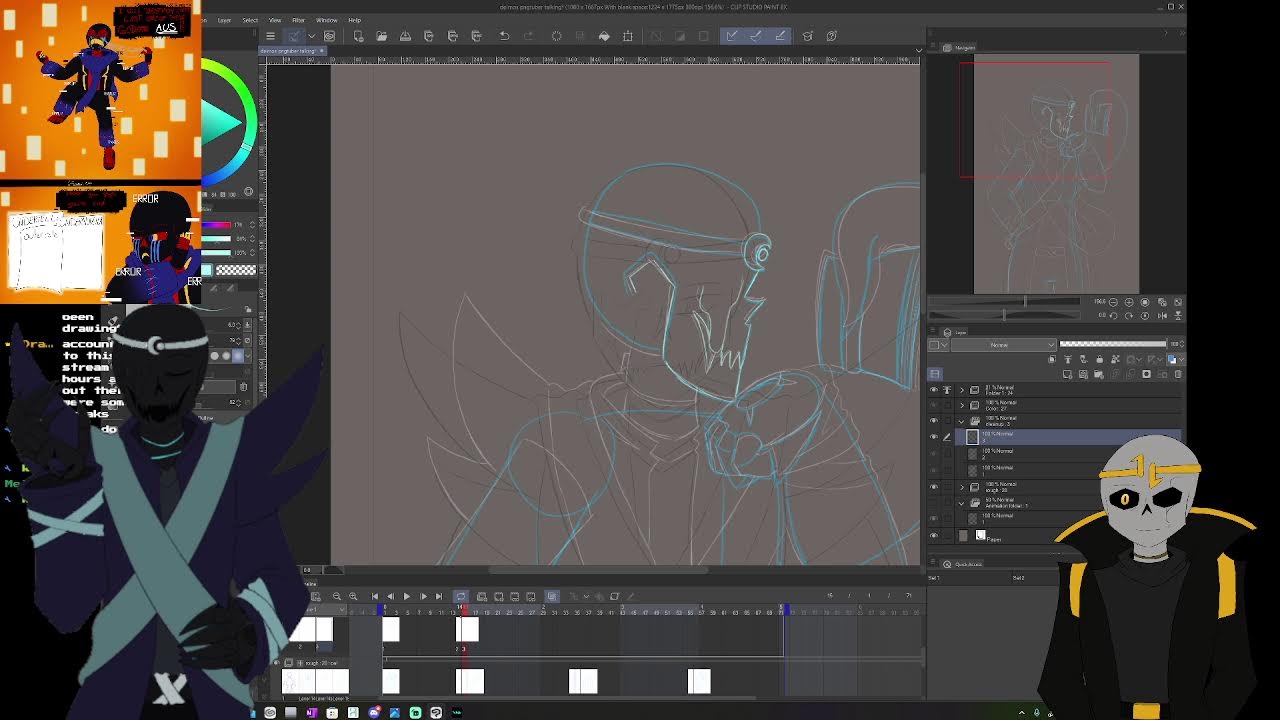
Task: Click the Navigator zoom slider
Action: [x=1003, y=301]
